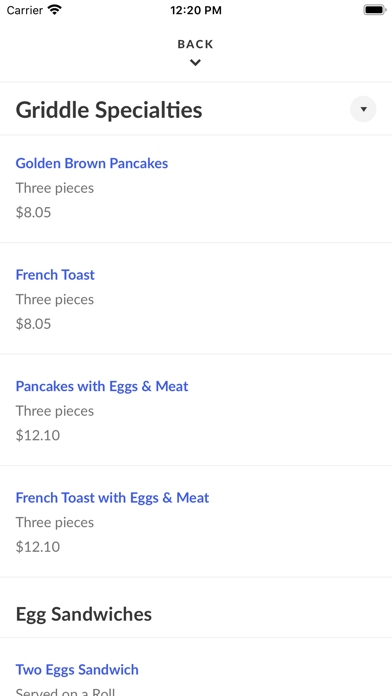Click the down chevron under BACK
The height and width of the screenshot is (696, 392).
point(195,63)
